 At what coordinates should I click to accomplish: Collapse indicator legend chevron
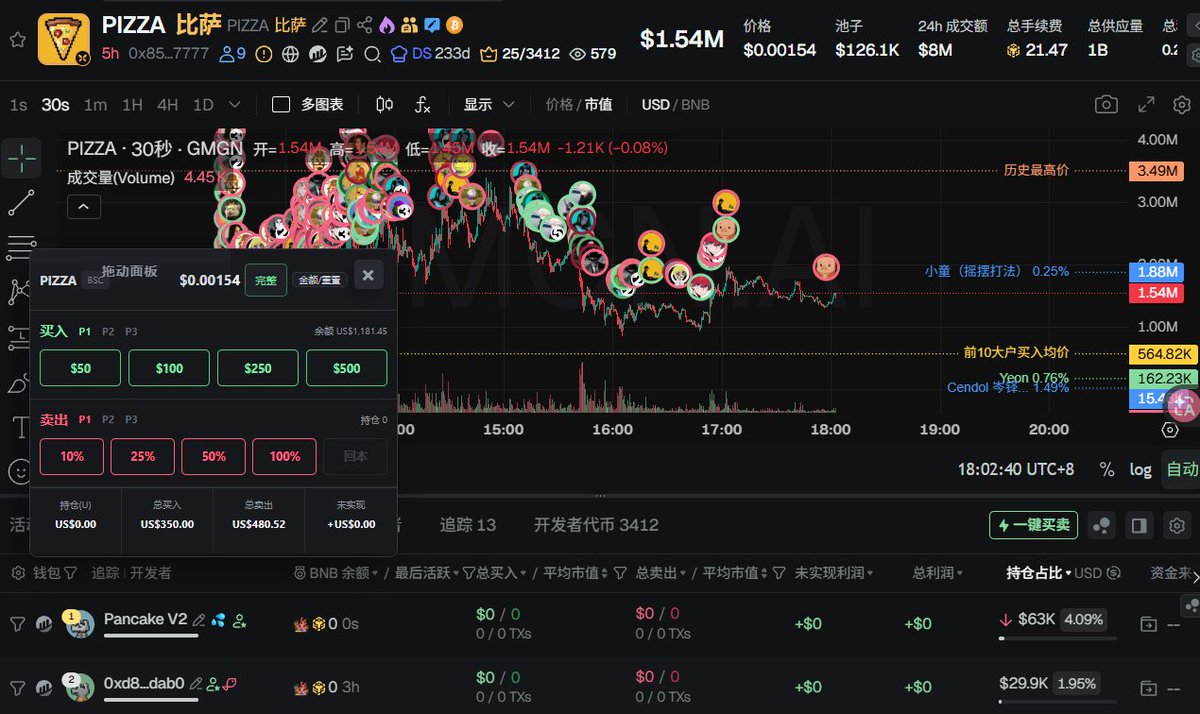(x=83, y=207)
